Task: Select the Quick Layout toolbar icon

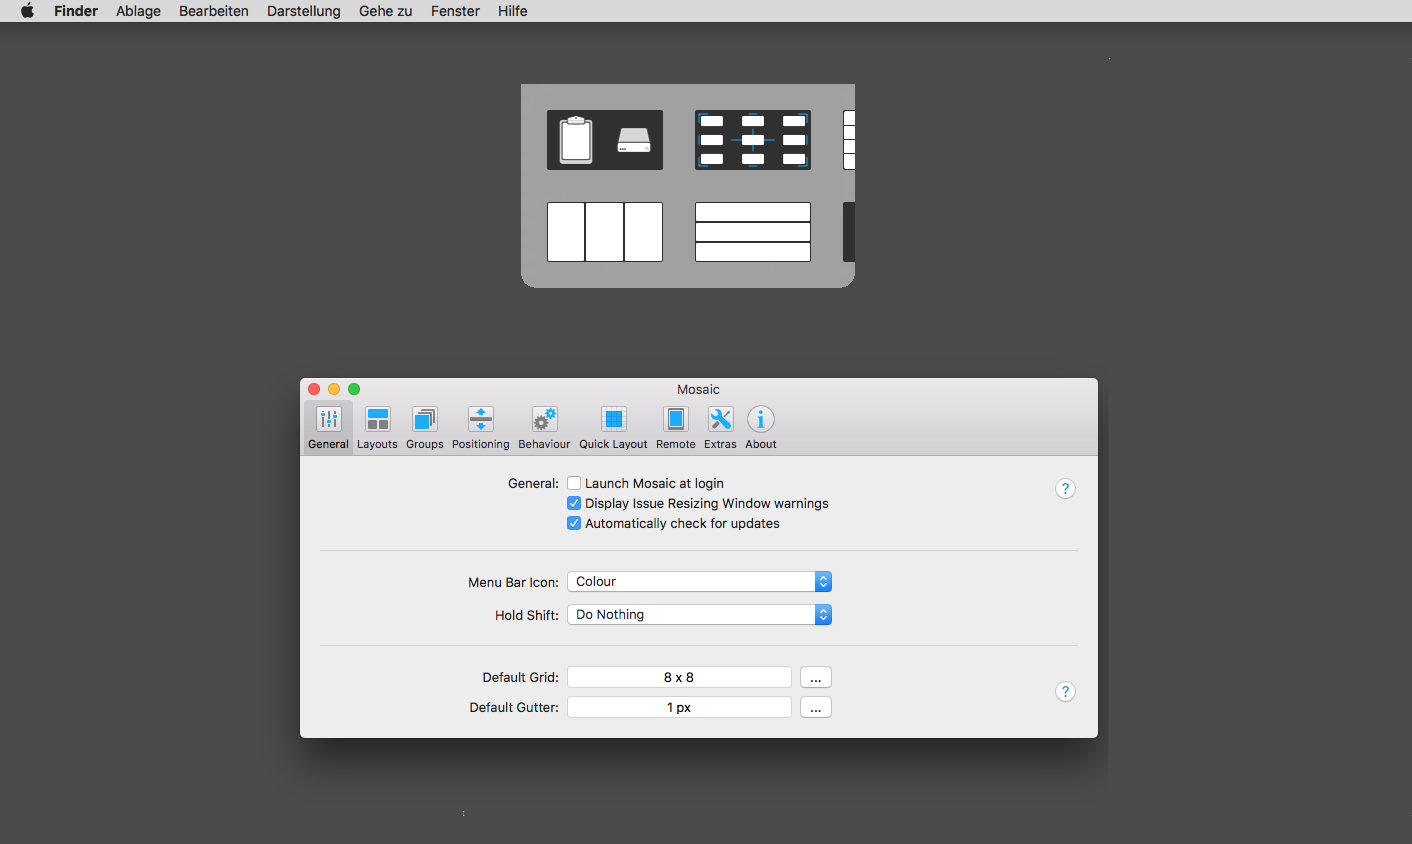Action: click(x=613, y=428)
